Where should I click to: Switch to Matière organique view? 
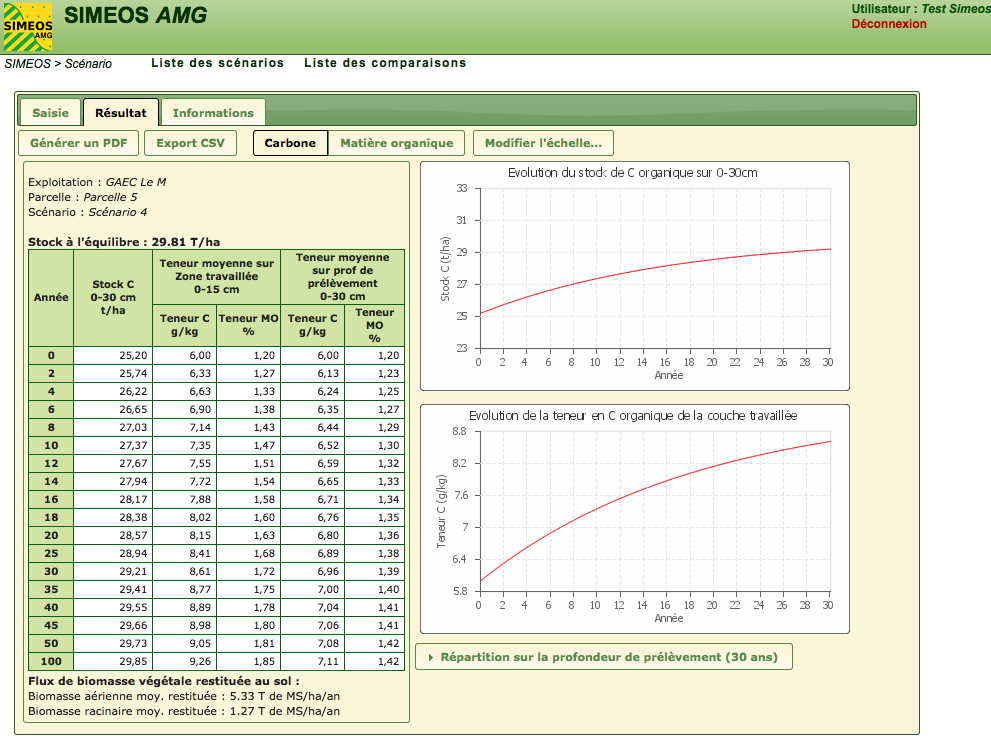click(x=397, y=143)
